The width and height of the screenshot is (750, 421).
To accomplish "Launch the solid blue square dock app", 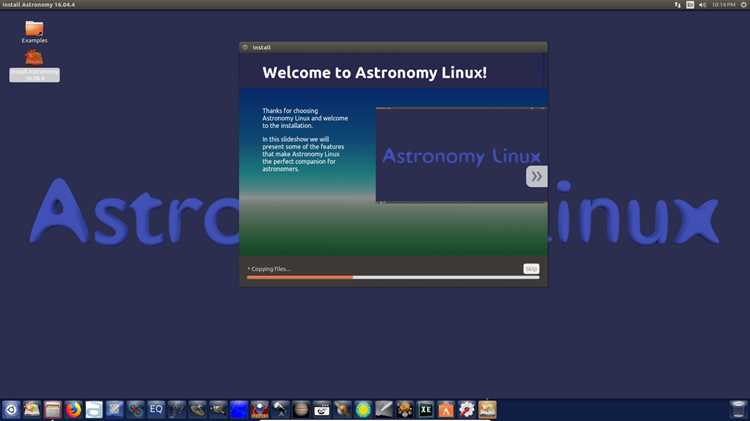I will point(239,410).
